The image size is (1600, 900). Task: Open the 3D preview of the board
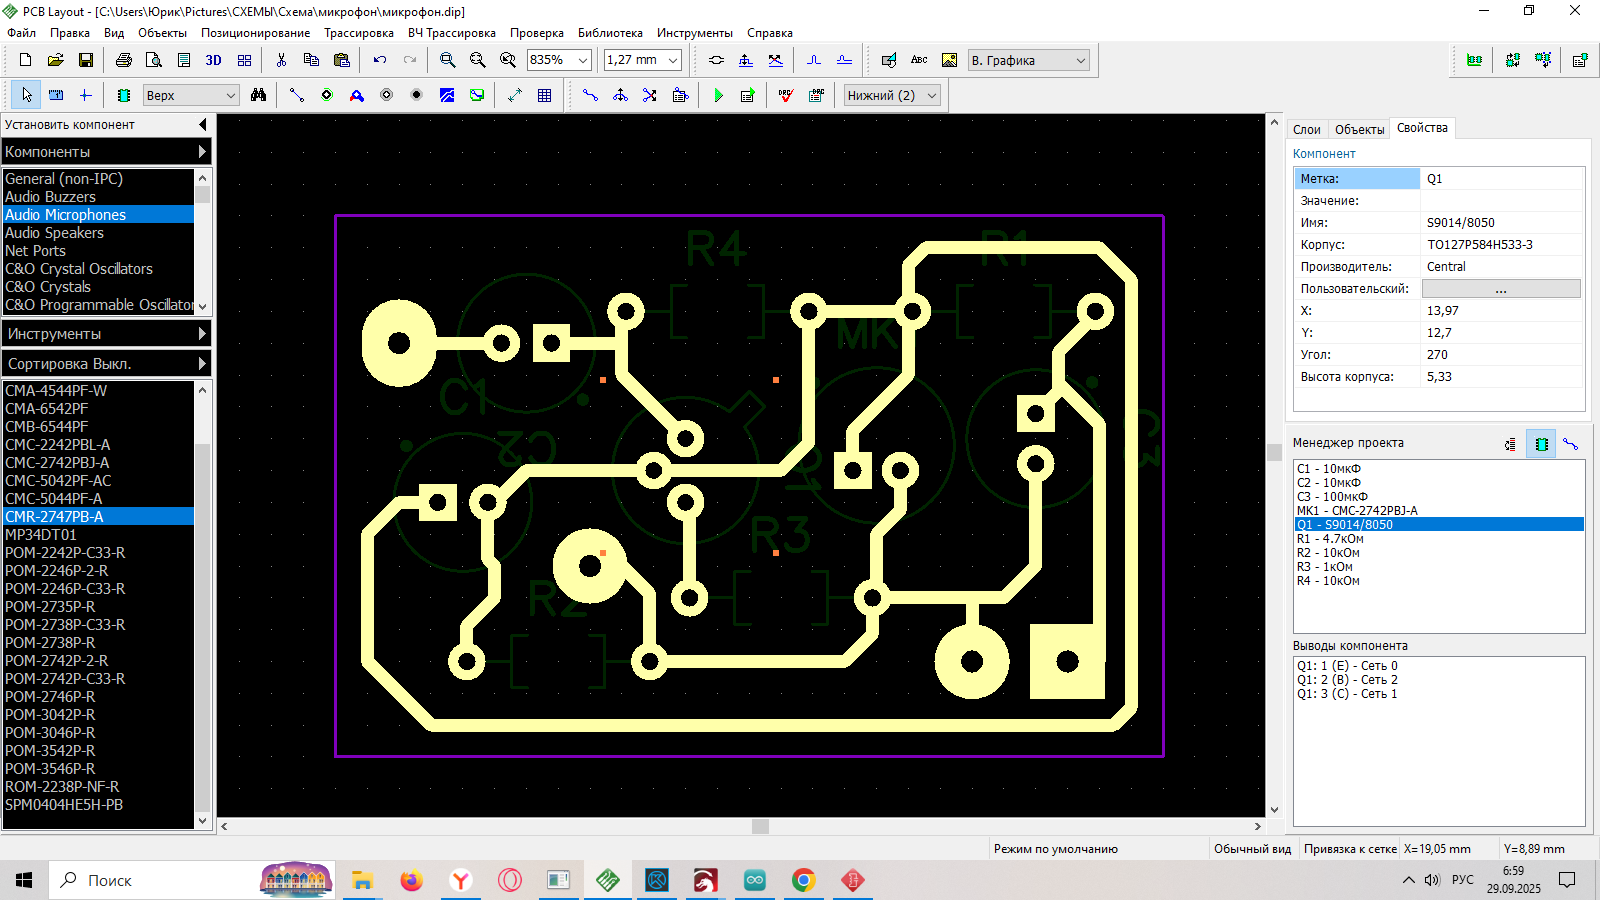[213, 60]
